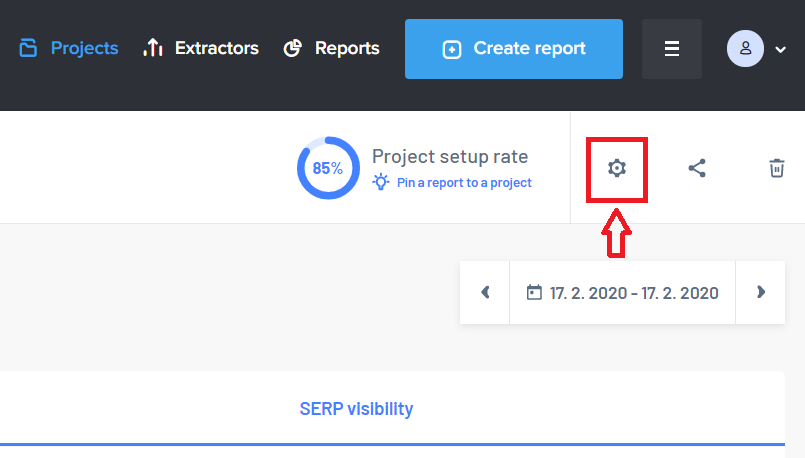Open the Reports menu item
This screenshot has height=458, width=805.
point(332,48)
